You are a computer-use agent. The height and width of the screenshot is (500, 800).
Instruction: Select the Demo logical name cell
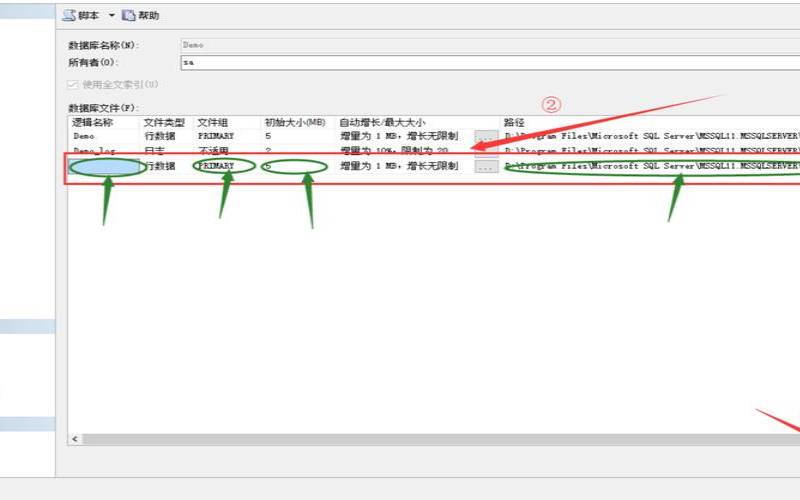104,136
